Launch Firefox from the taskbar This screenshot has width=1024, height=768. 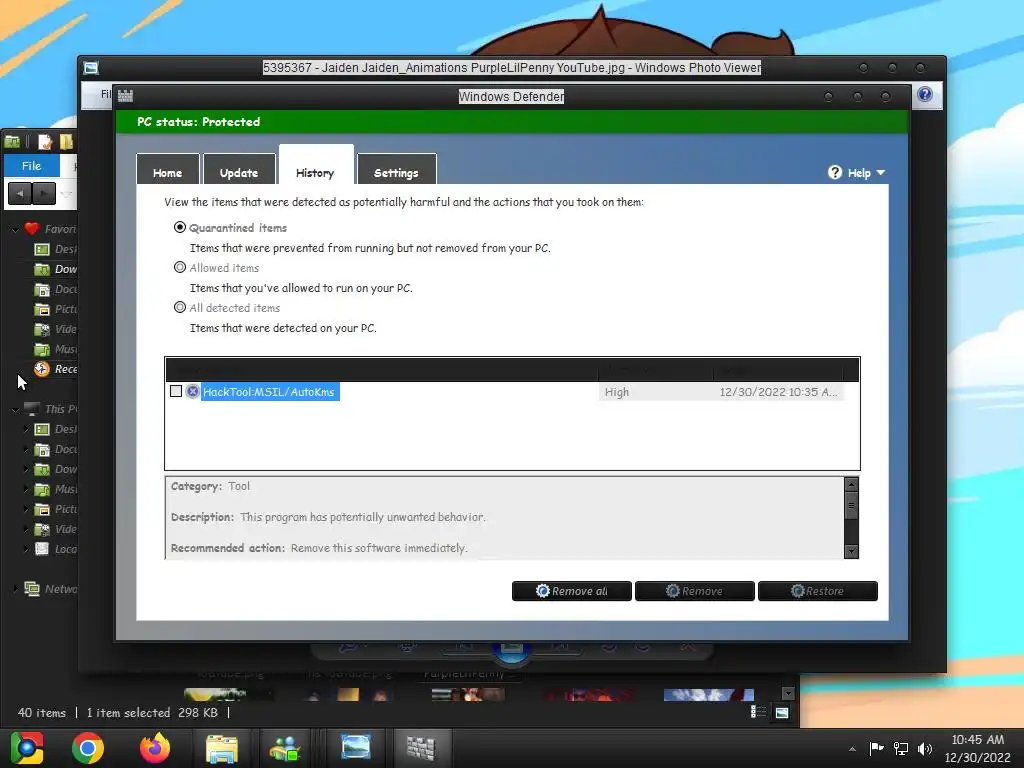[x=155, y=748]
